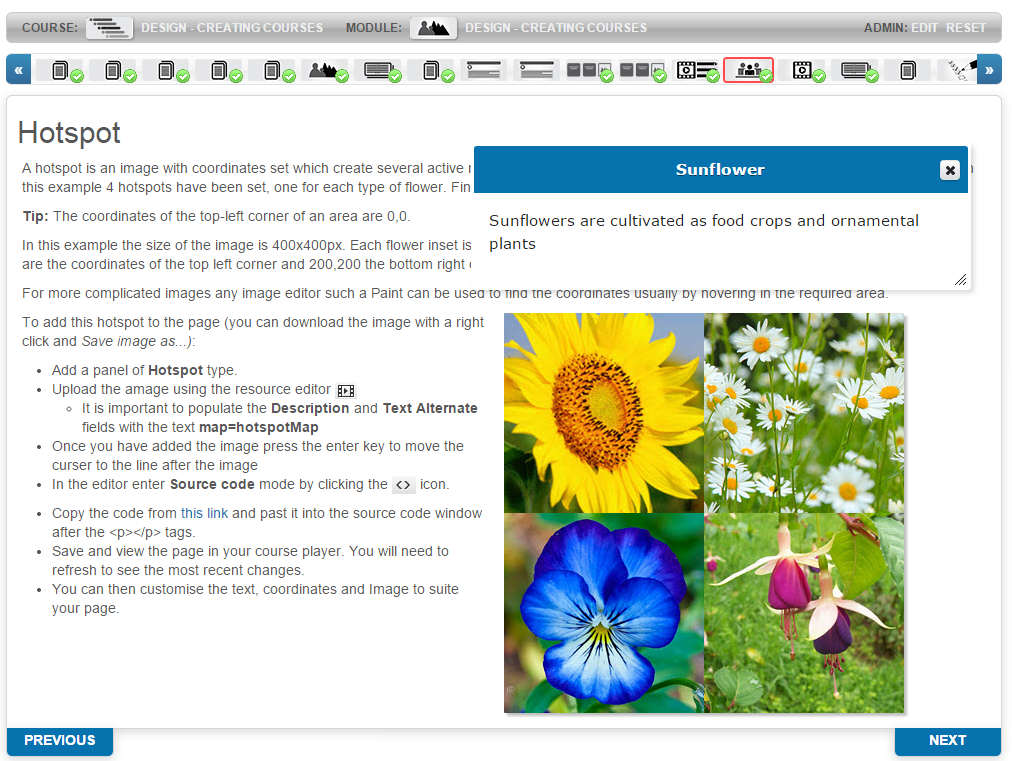
Task: Follow 'this link' to copy the code
Action: 204,513
